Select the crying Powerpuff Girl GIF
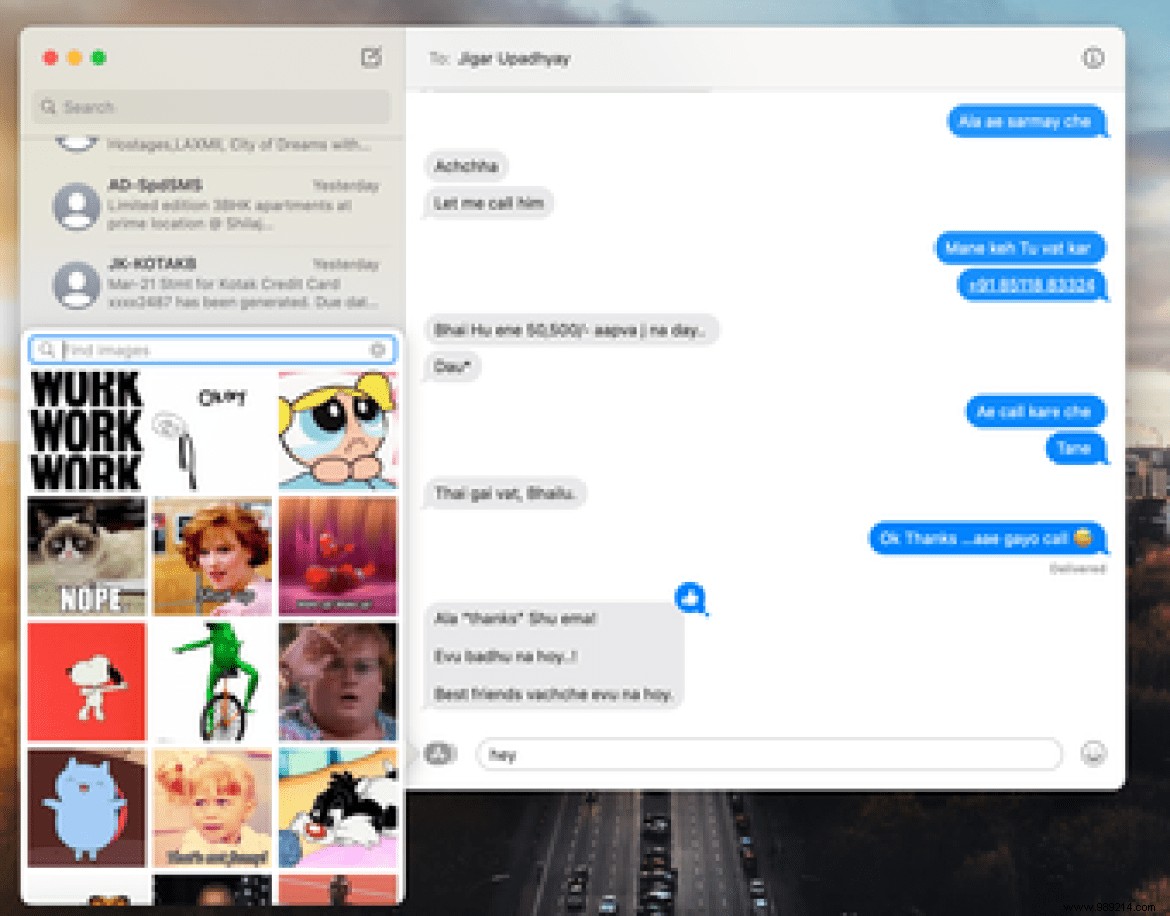The width and height of the screenshot is (1170, 916). coord(338,430)
